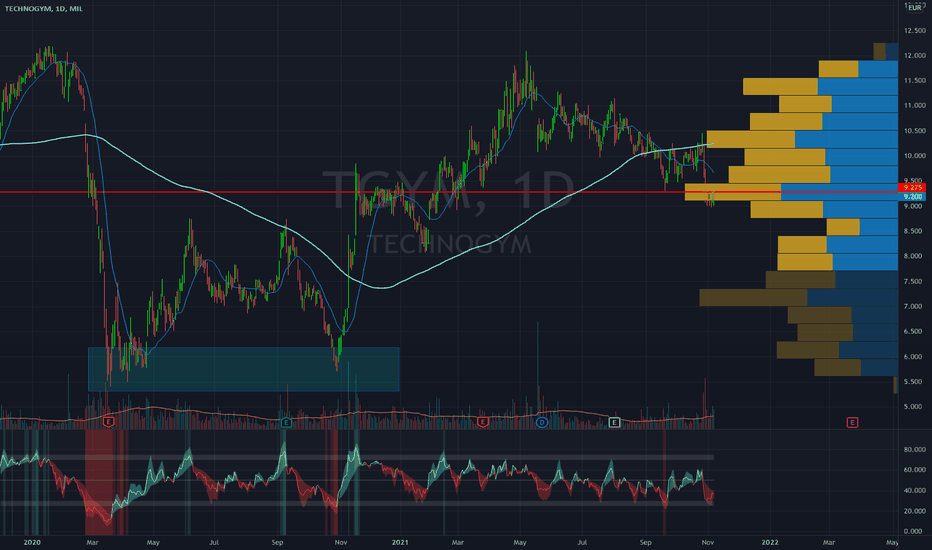Click the 11.500 price axis label
932x550 pixels.
point(914,81)
